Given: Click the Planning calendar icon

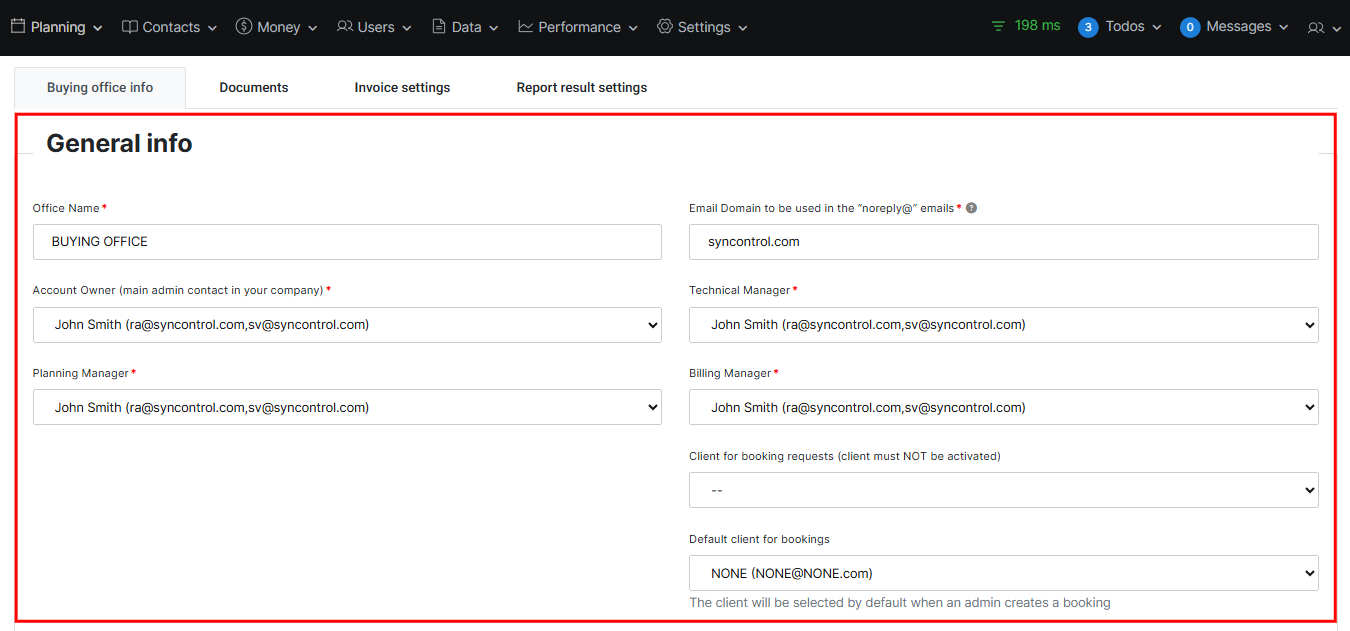Looking at the screenshot, I should click(x=18, y=27).
